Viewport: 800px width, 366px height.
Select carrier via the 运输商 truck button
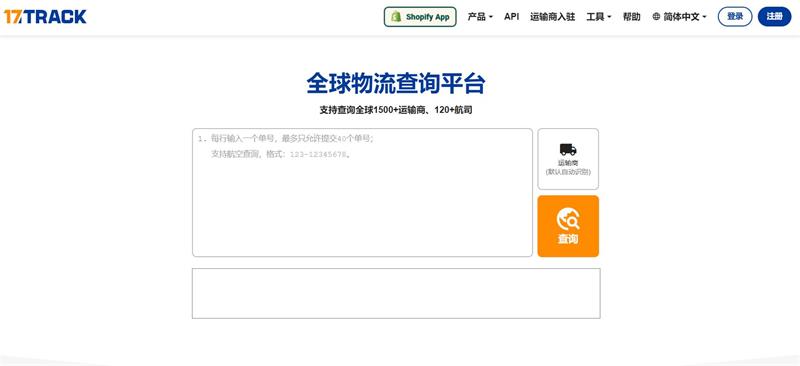[x=568, y=159]
